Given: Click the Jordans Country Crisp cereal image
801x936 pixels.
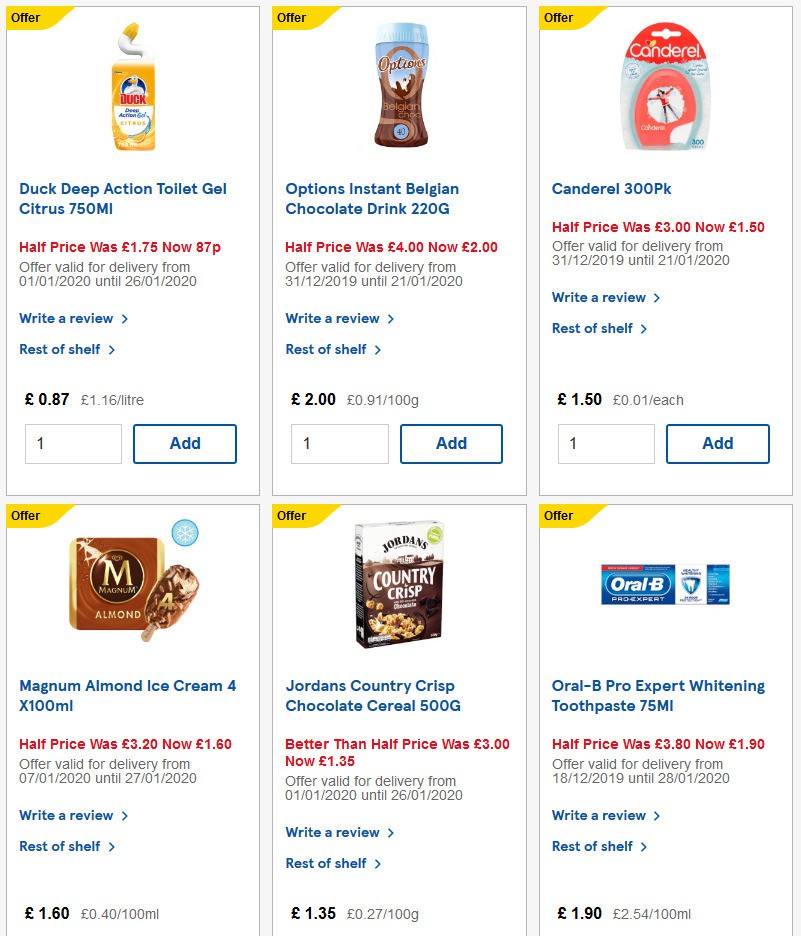Looking at the screenshot, I should coord(399,584).
